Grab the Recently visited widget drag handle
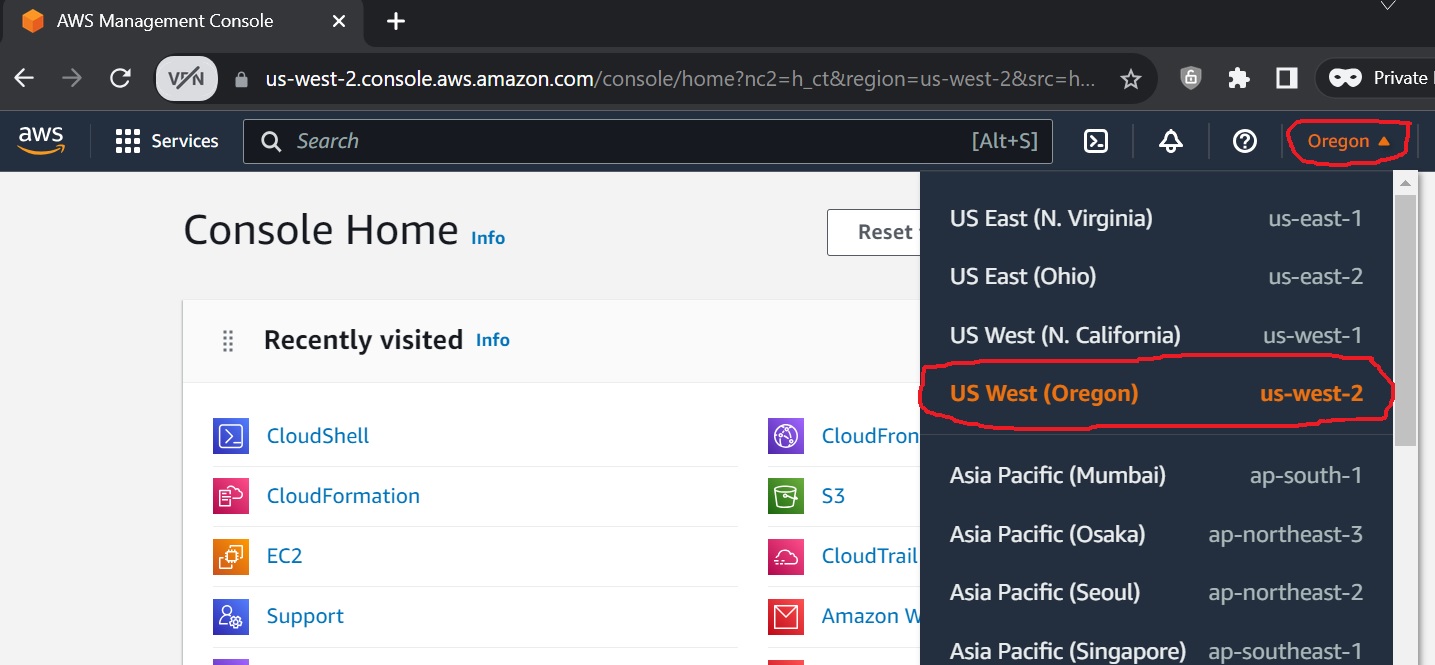Screen dimensions: 1435x665 [228, 341]
